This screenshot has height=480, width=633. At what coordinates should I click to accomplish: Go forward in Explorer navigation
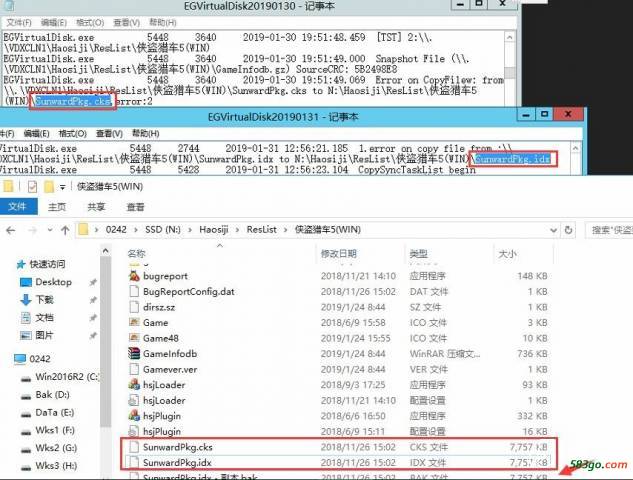point(33,230)
